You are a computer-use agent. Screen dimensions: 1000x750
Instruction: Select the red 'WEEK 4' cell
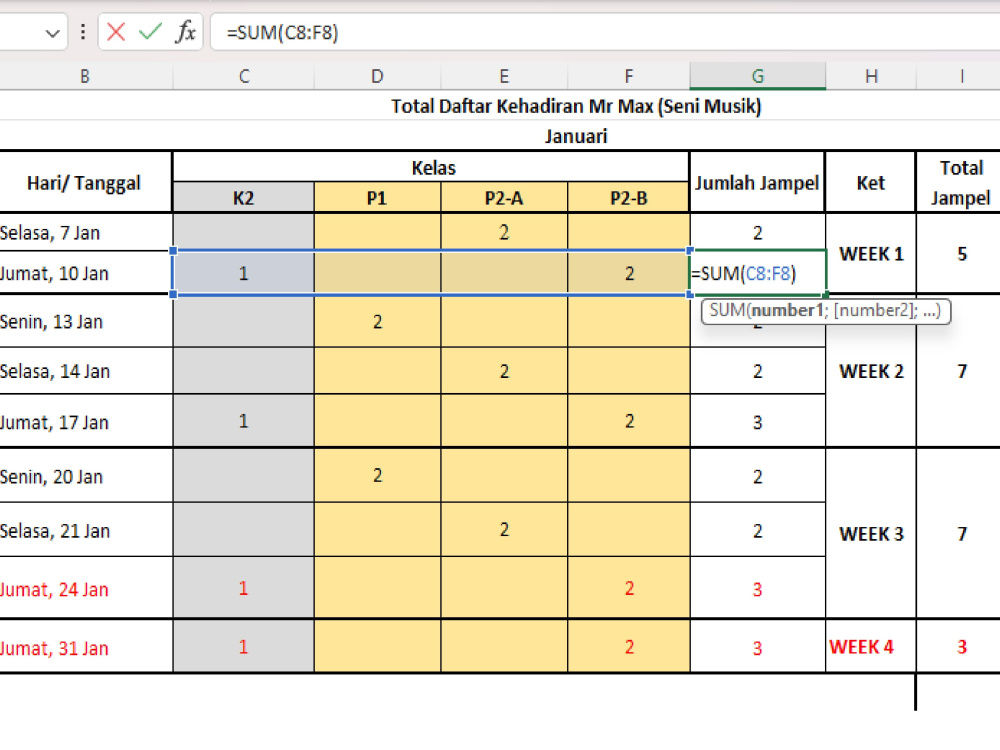(871, 647)
